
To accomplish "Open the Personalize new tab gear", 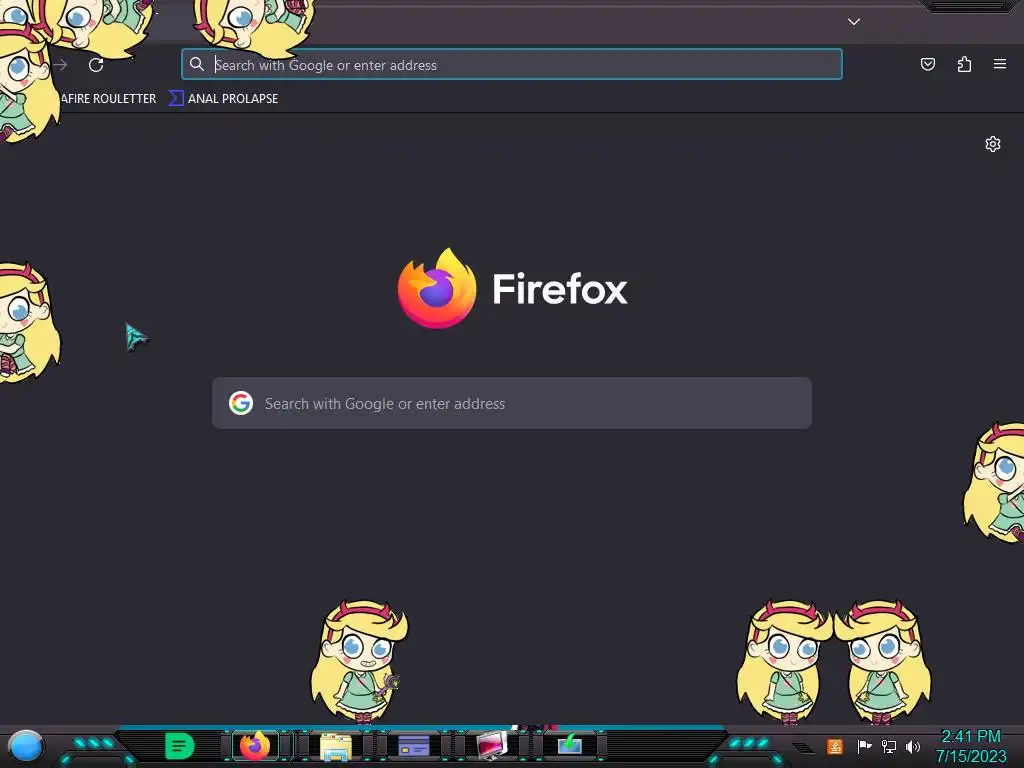I will [993, 144].
